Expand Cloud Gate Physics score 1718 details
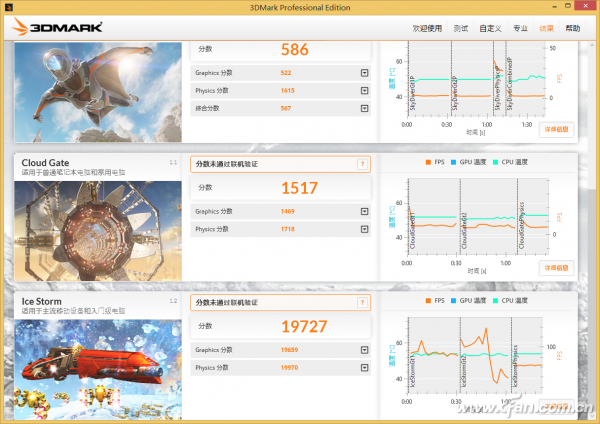The image size is (600, 424). [364, 229]
